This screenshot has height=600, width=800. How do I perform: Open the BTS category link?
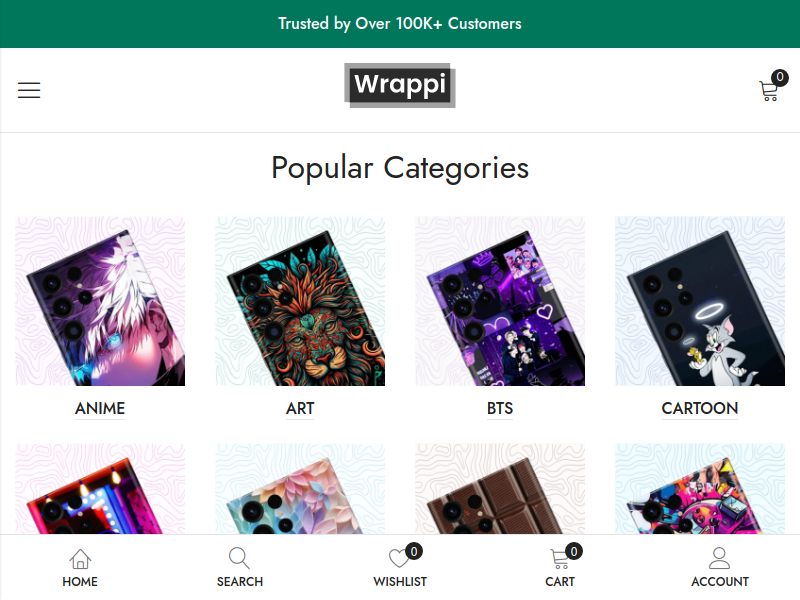[500, 408]
